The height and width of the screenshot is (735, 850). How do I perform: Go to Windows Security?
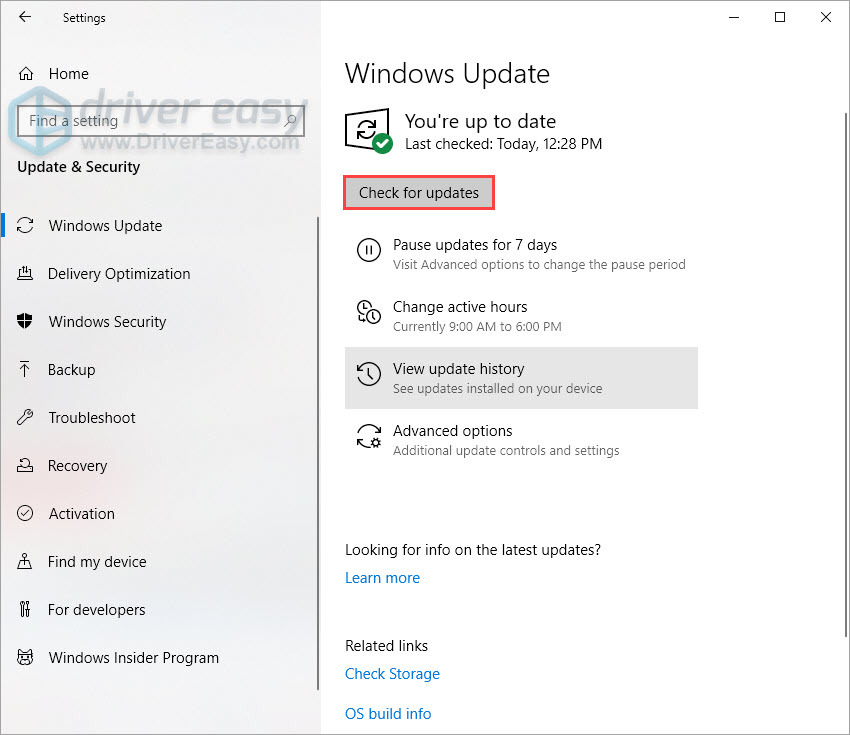pyautogui.click(x=159, y=321)
